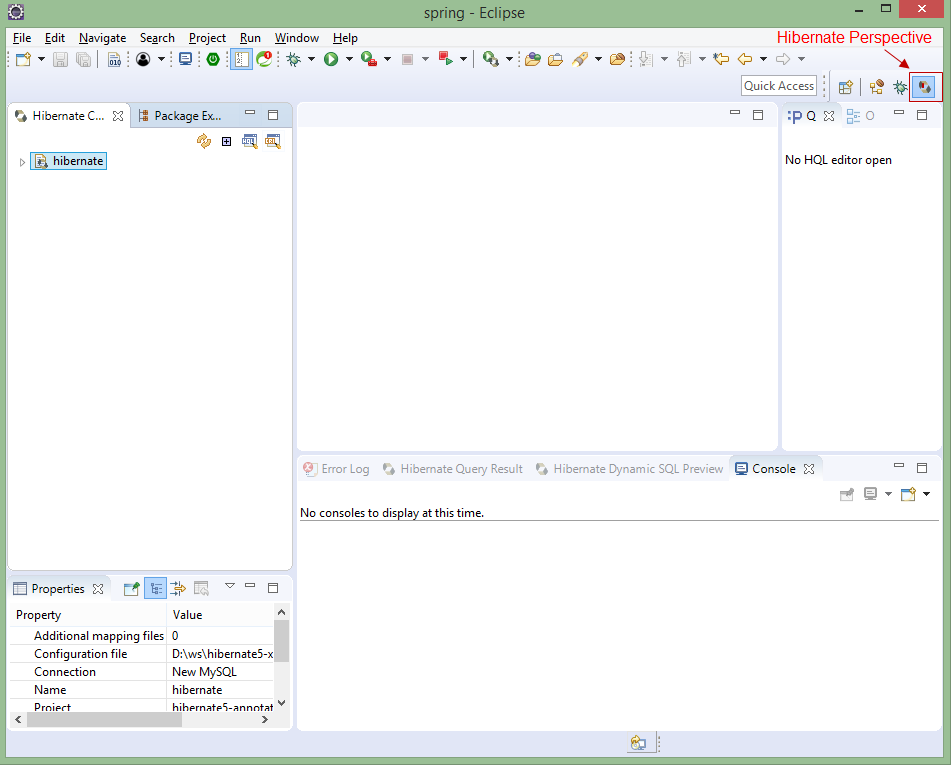This screenshot has width=951, height=765.
Task: Switch to the Debug perspective icon
Action: coord(900,87)
